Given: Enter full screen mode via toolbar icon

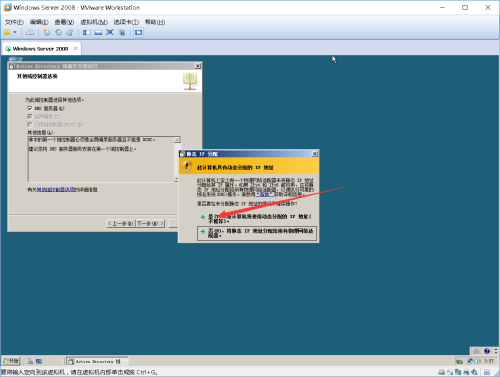Looking at the screenshot, I should point(110,32).
